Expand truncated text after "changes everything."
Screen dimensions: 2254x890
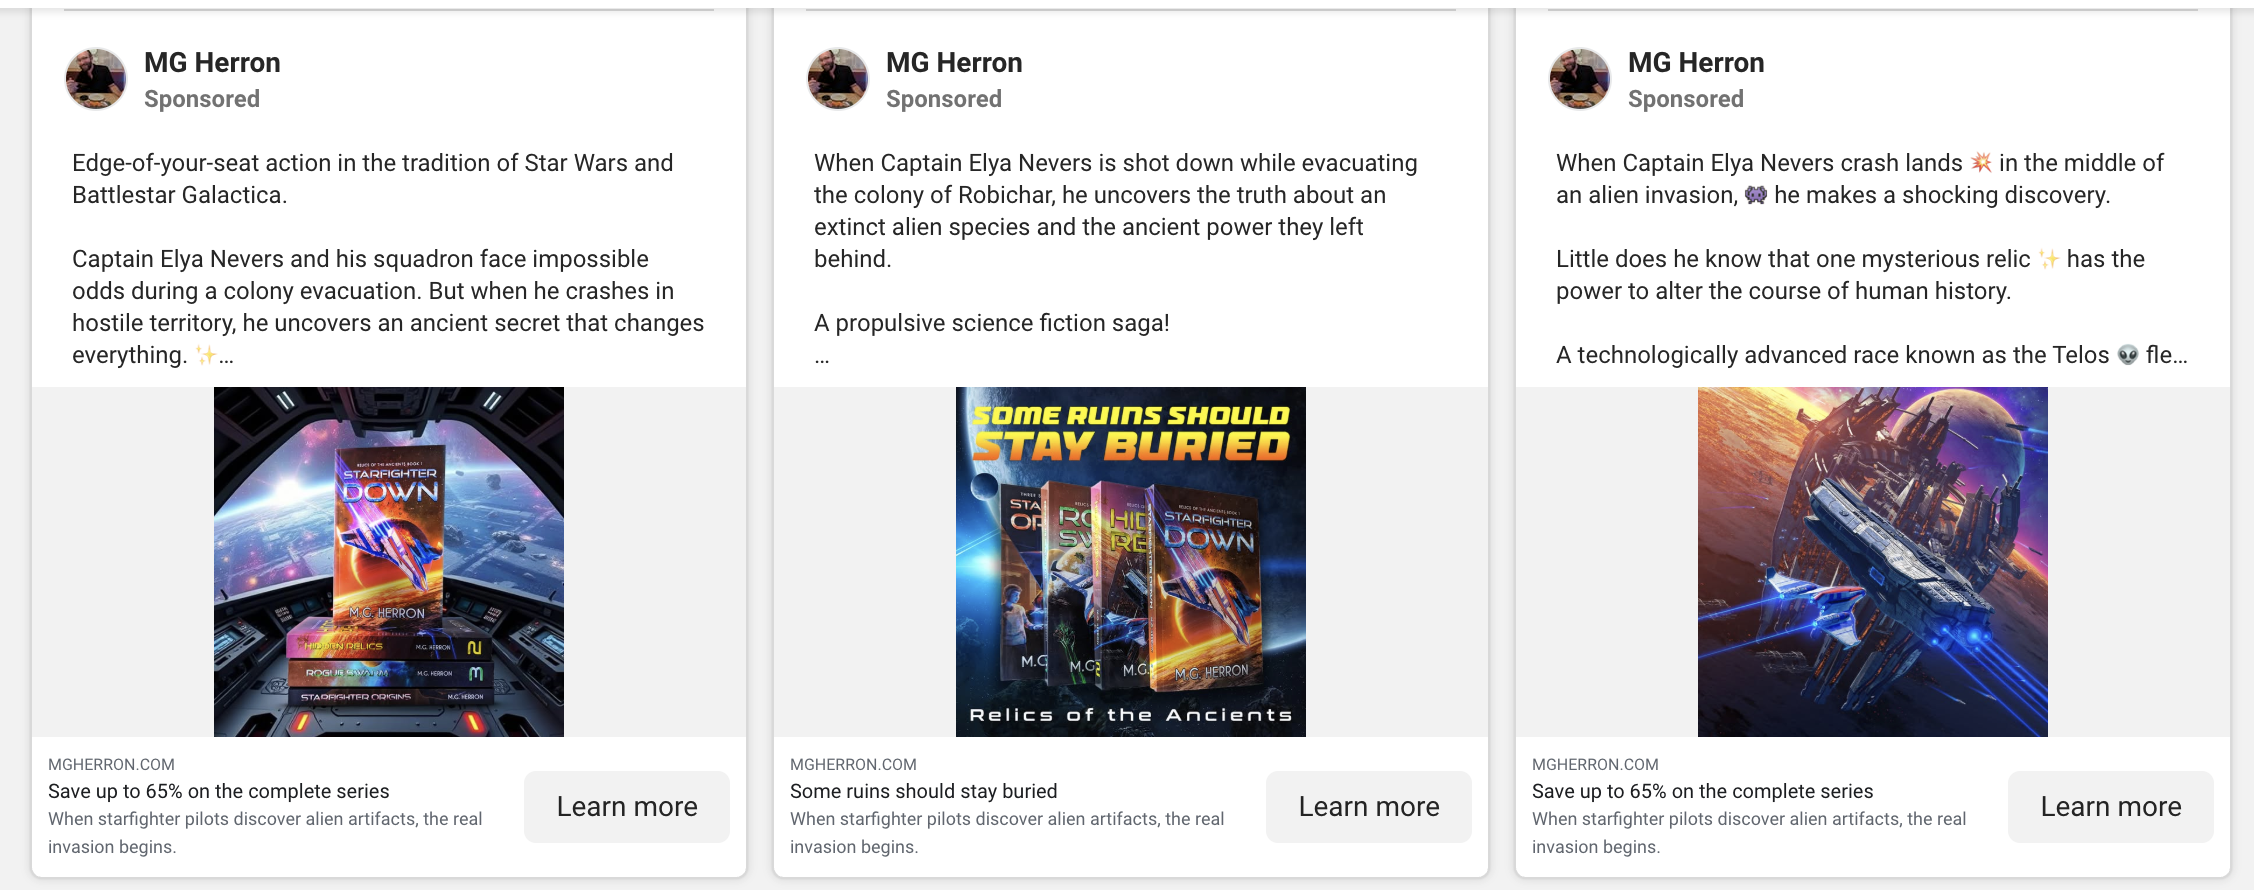pyautogui.click(x=227, y=357)
